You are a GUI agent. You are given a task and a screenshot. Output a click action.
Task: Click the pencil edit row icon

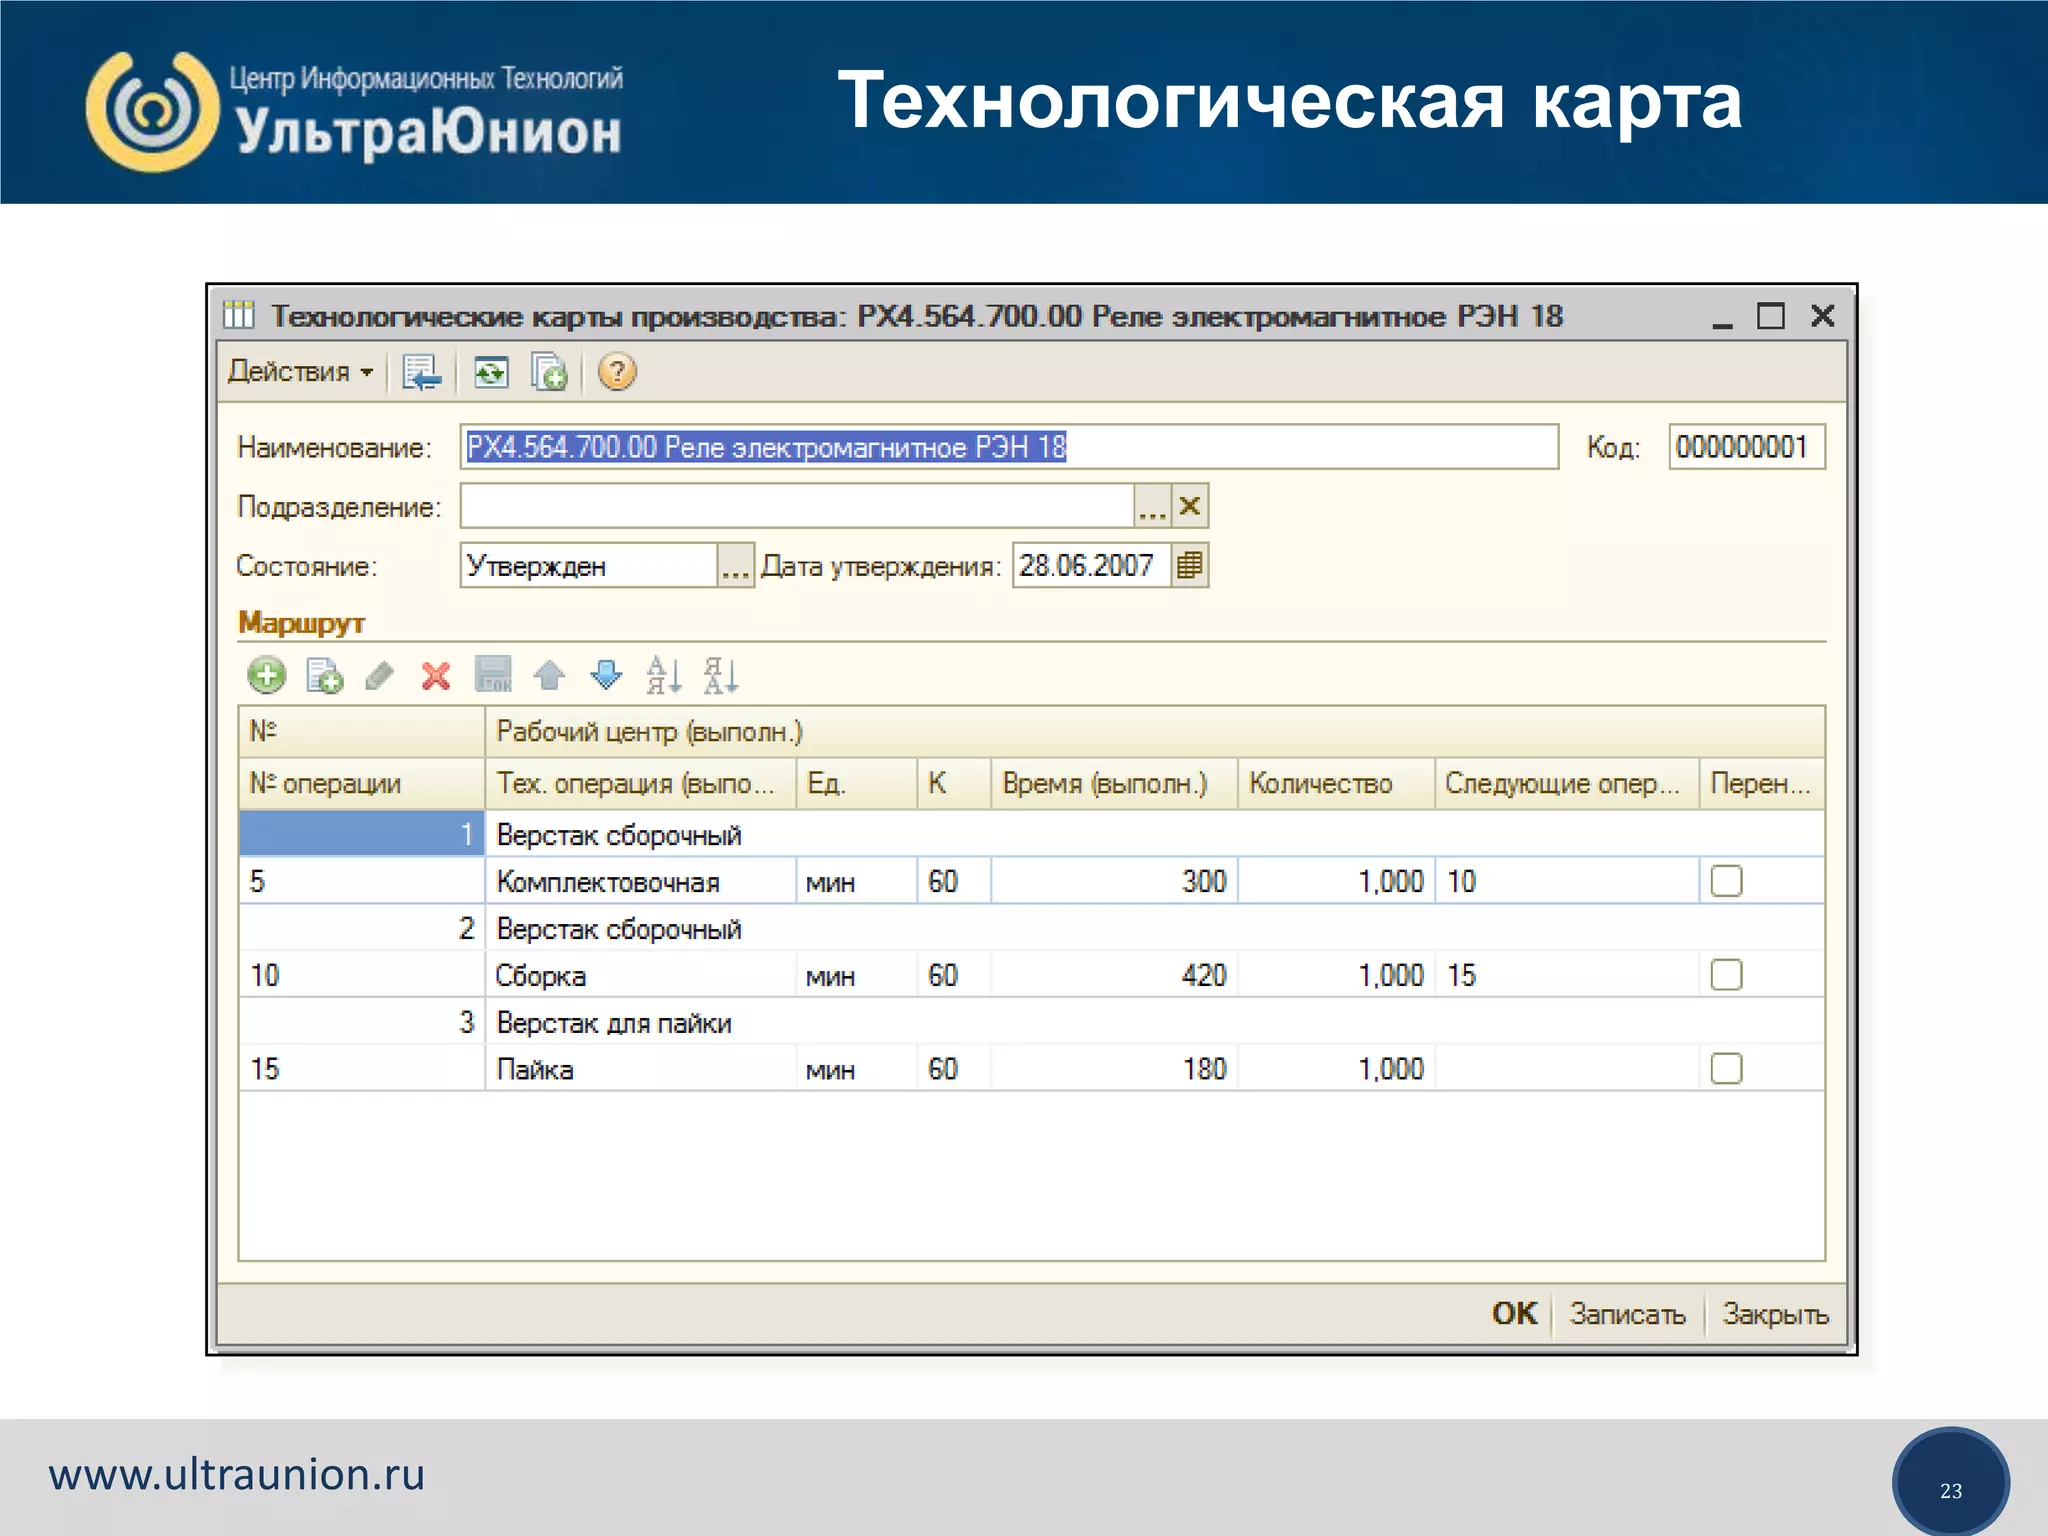pyautogui.click(x=380, y=676)
